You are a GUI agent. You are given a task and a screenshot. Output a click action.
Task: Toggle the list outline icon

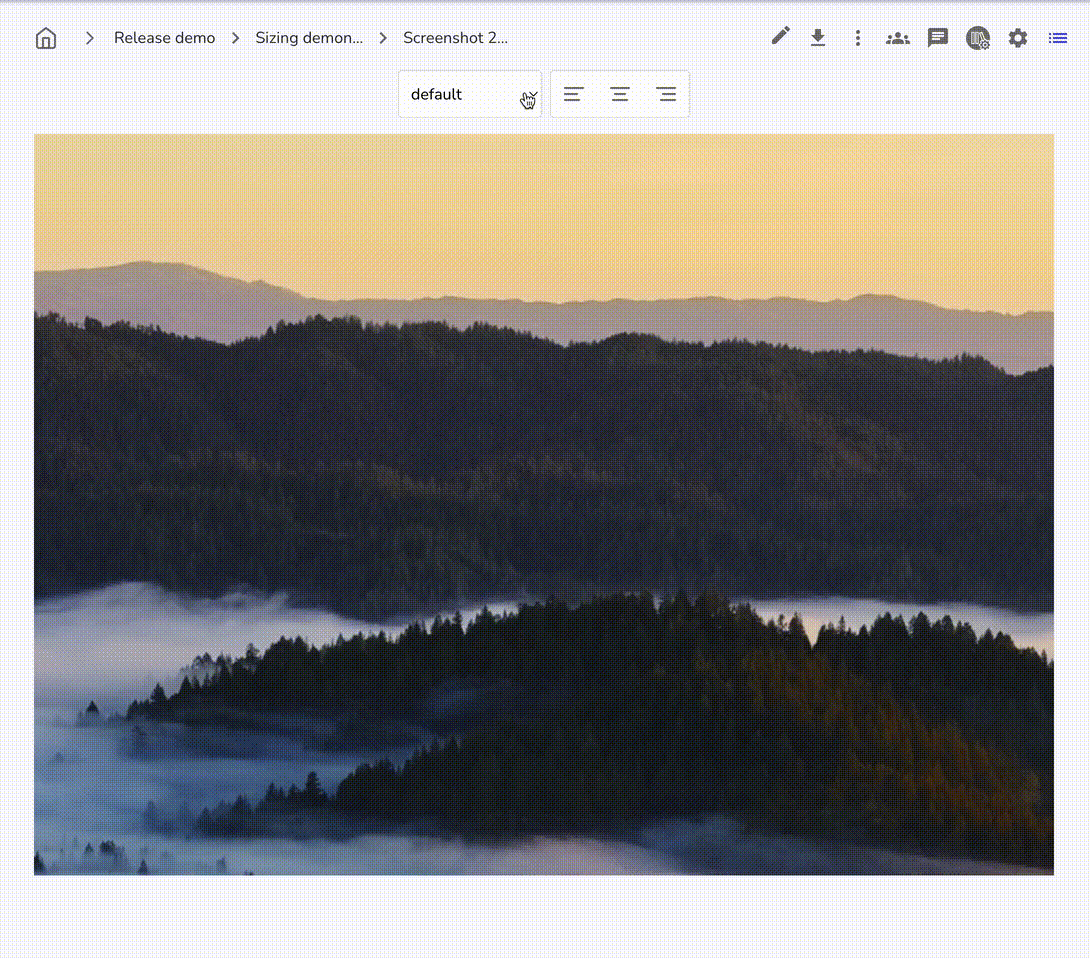pos(1058,38)
